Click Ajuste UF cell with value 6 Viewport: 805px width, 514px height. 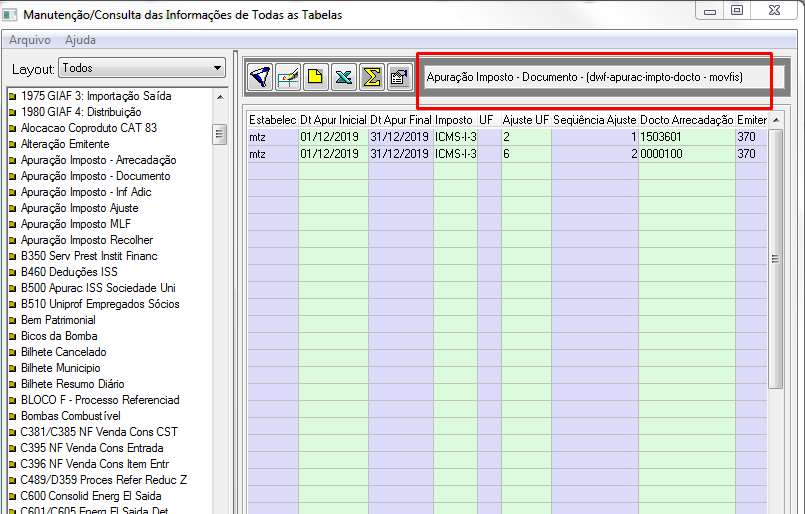tap(526, 154)
